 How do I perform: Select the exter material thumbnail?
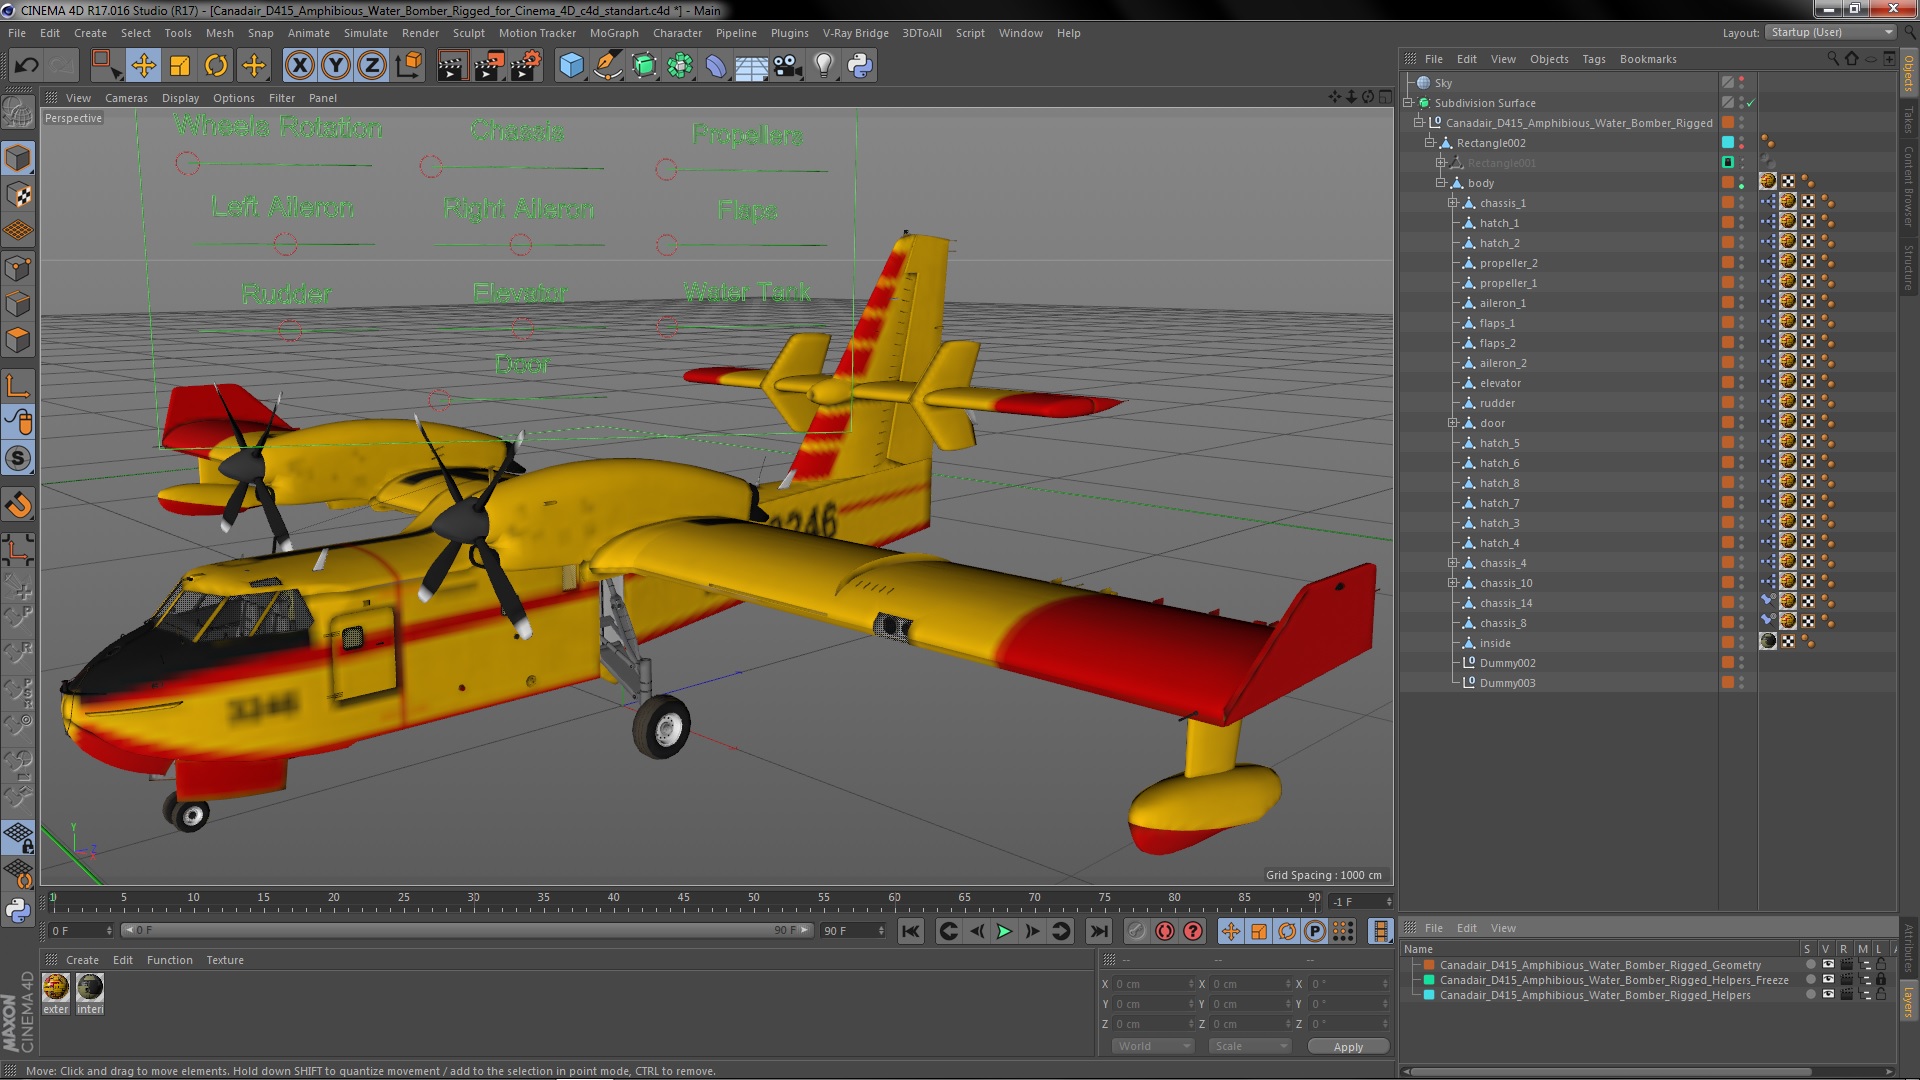56,988
